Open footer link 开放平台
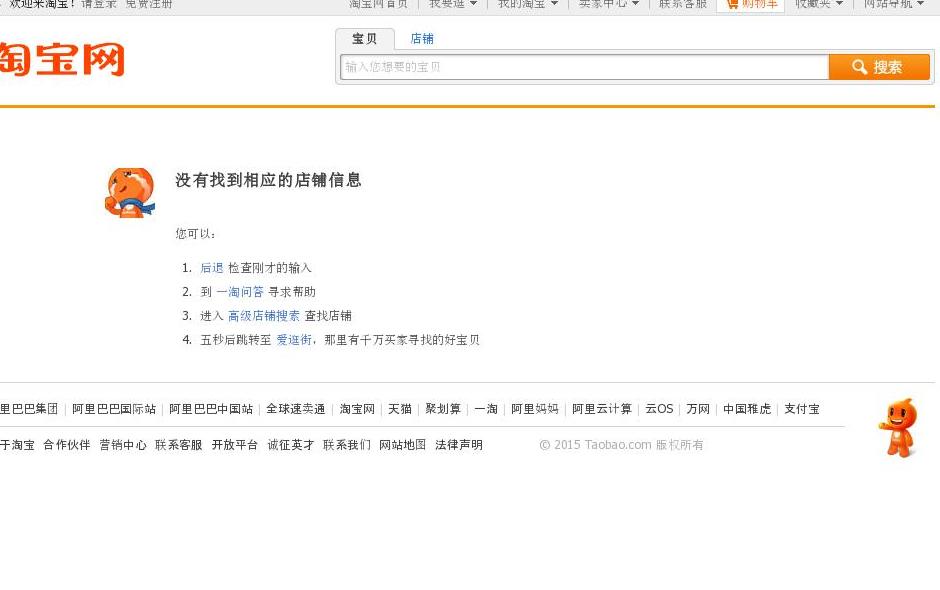 (234, 445)
